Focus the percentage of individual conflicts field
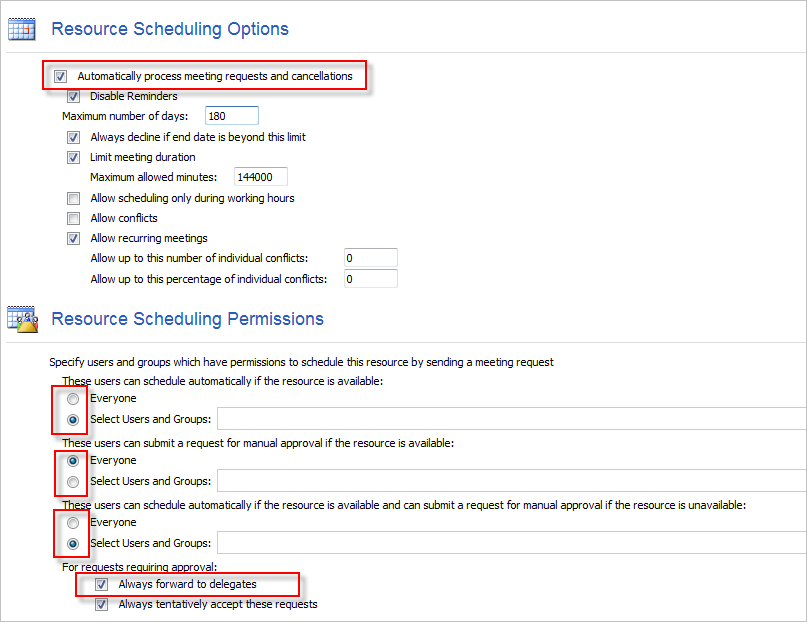Viewport: 807px width, 622px height. tap(370, 279)
